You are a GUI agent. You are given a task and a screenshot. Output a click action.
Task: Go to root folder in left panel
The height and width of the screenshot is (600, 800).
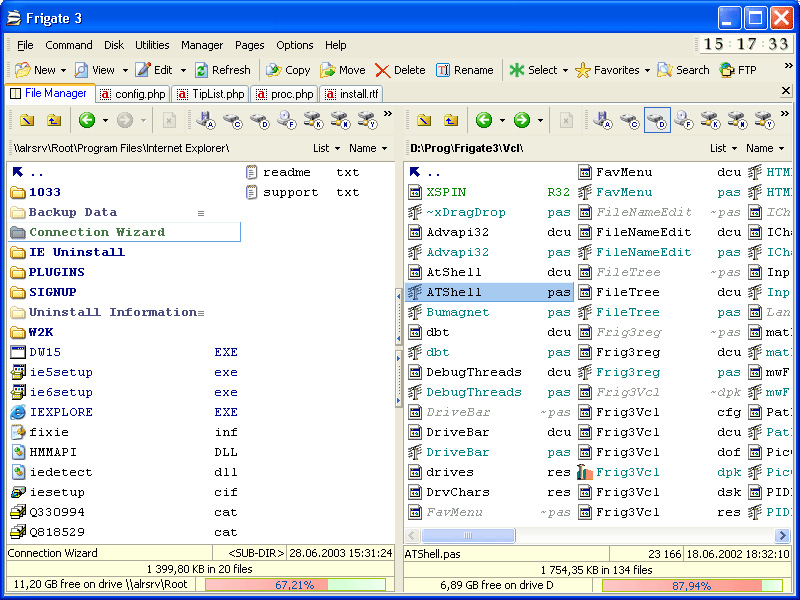click(x=27, y=120)
